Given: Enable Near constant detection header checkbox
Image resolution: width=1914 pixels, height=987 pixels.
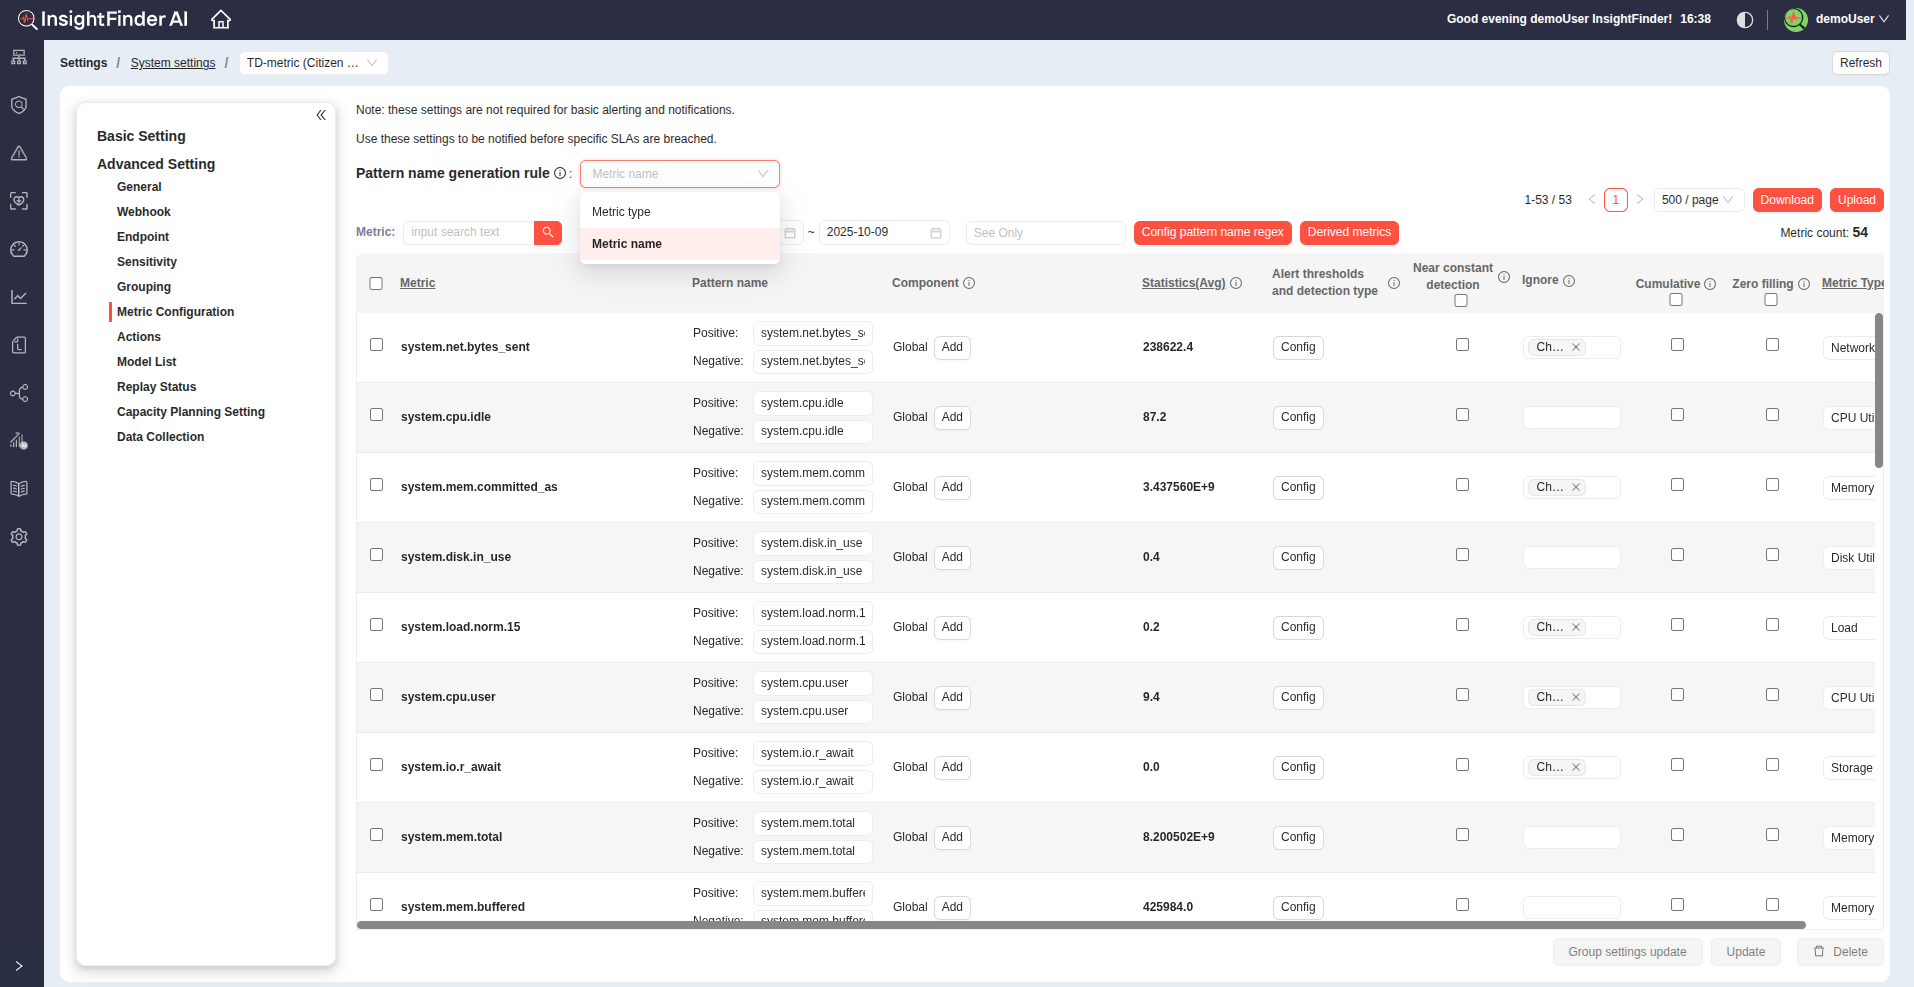Looking at the screenshot, I should tap(1461, 301).
